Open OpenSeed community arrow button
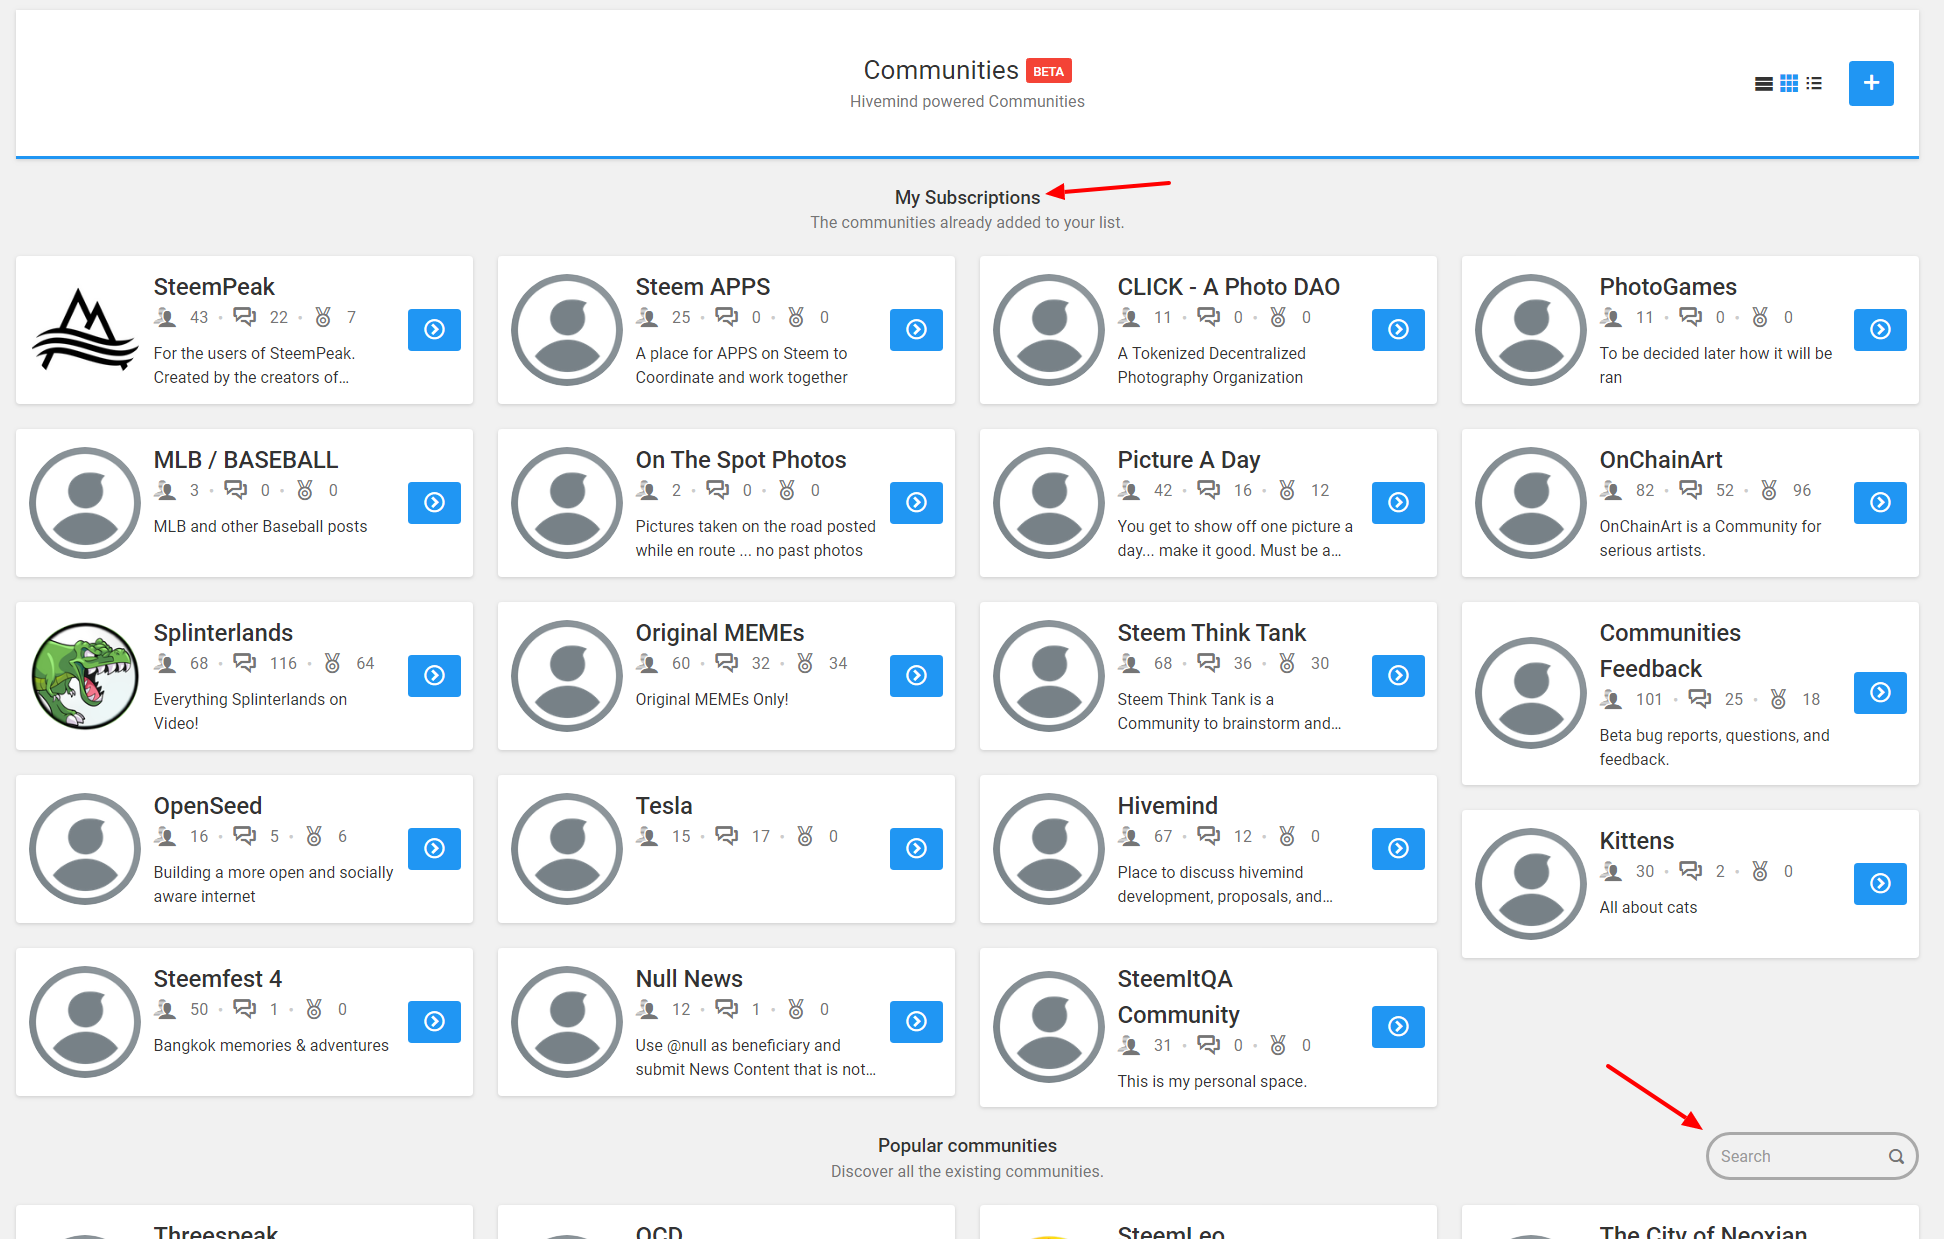This screenshot has height=1239, width=1944. 434,849
